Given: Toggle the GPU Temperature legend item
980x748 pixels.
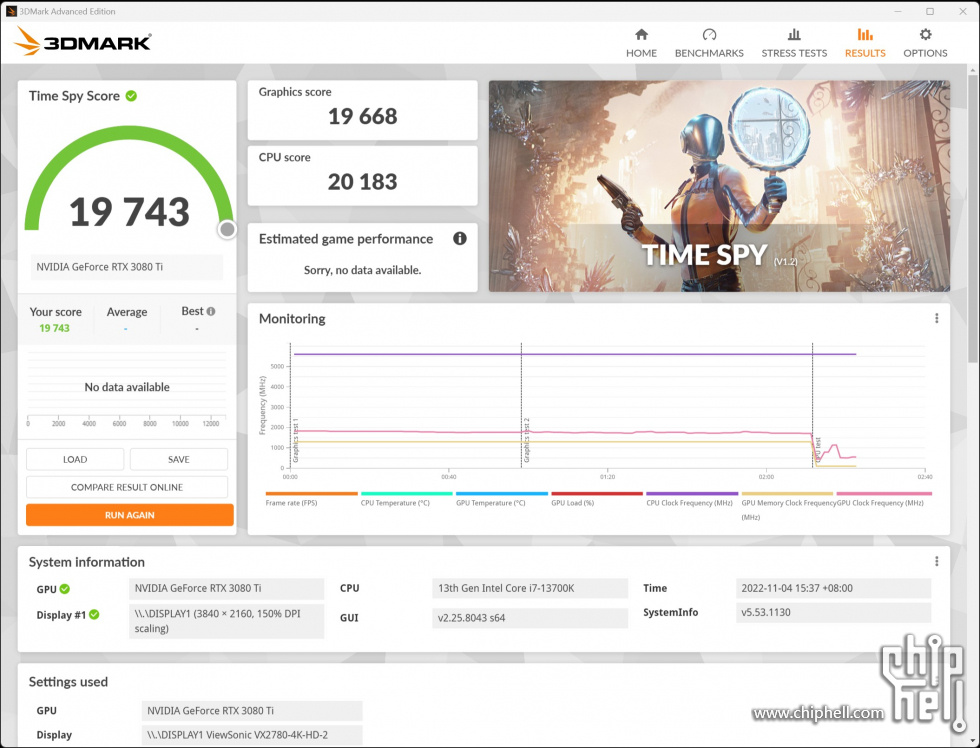Looking at the screenshot, I should pyautogui.click(x=501, y=499).
